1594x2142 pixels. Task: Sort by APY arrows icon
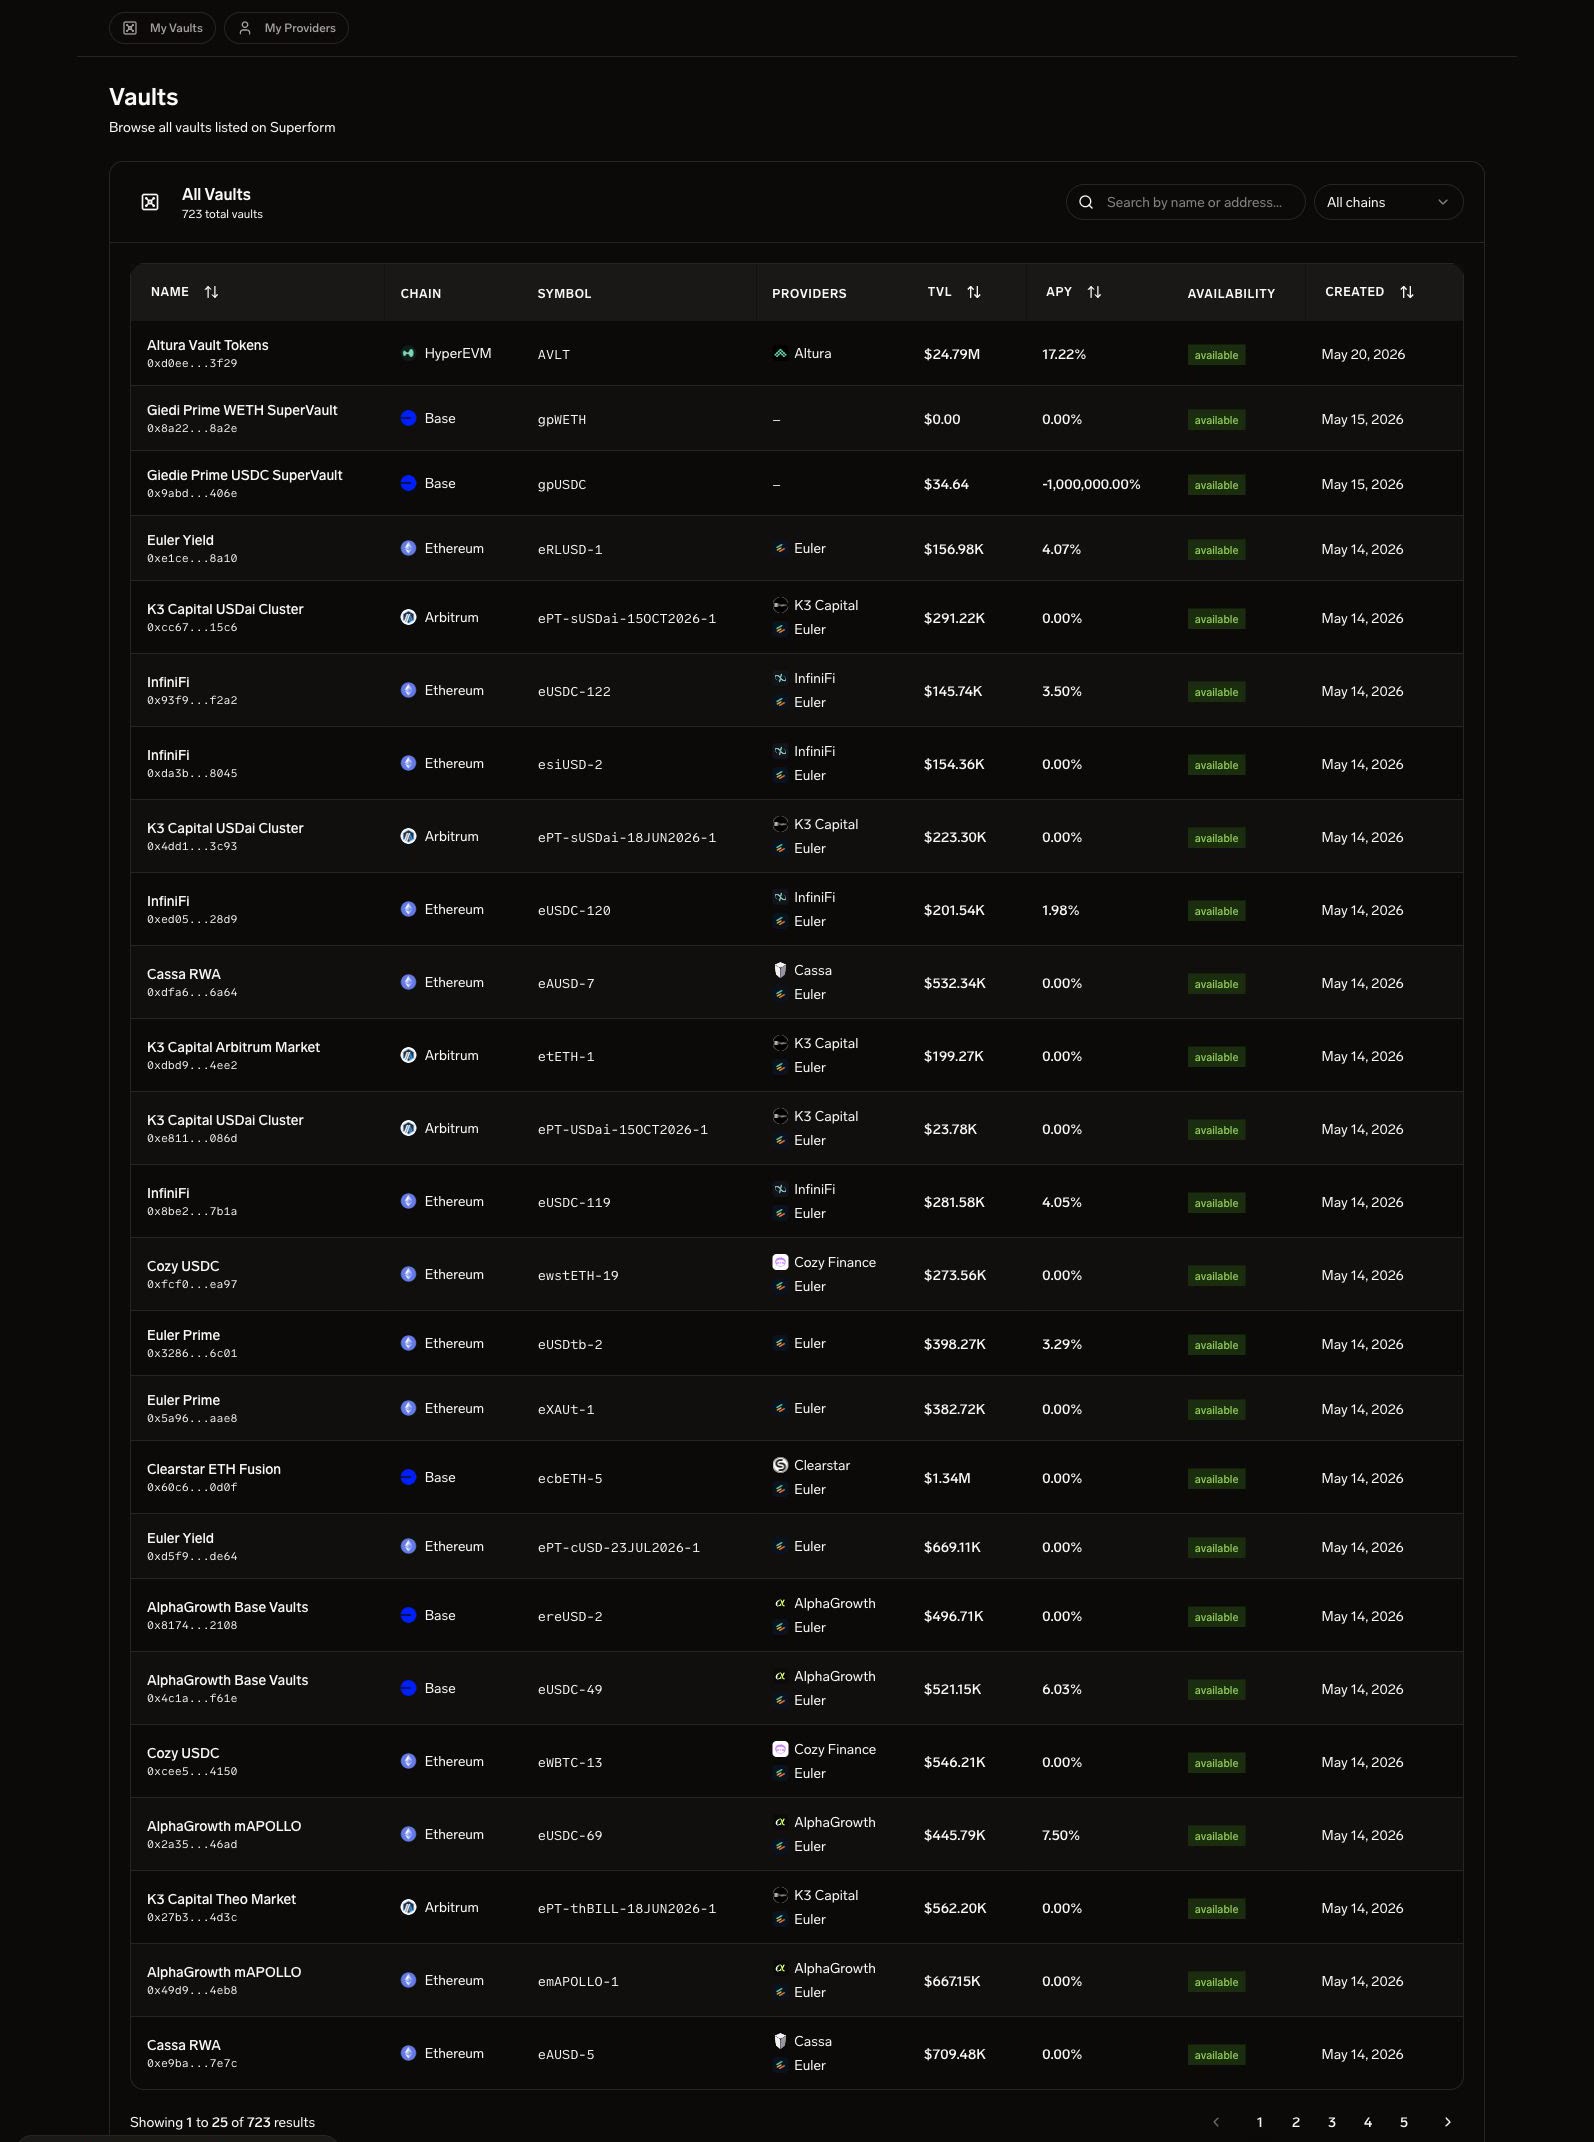pyautogui.click(x=1094, y=292)
